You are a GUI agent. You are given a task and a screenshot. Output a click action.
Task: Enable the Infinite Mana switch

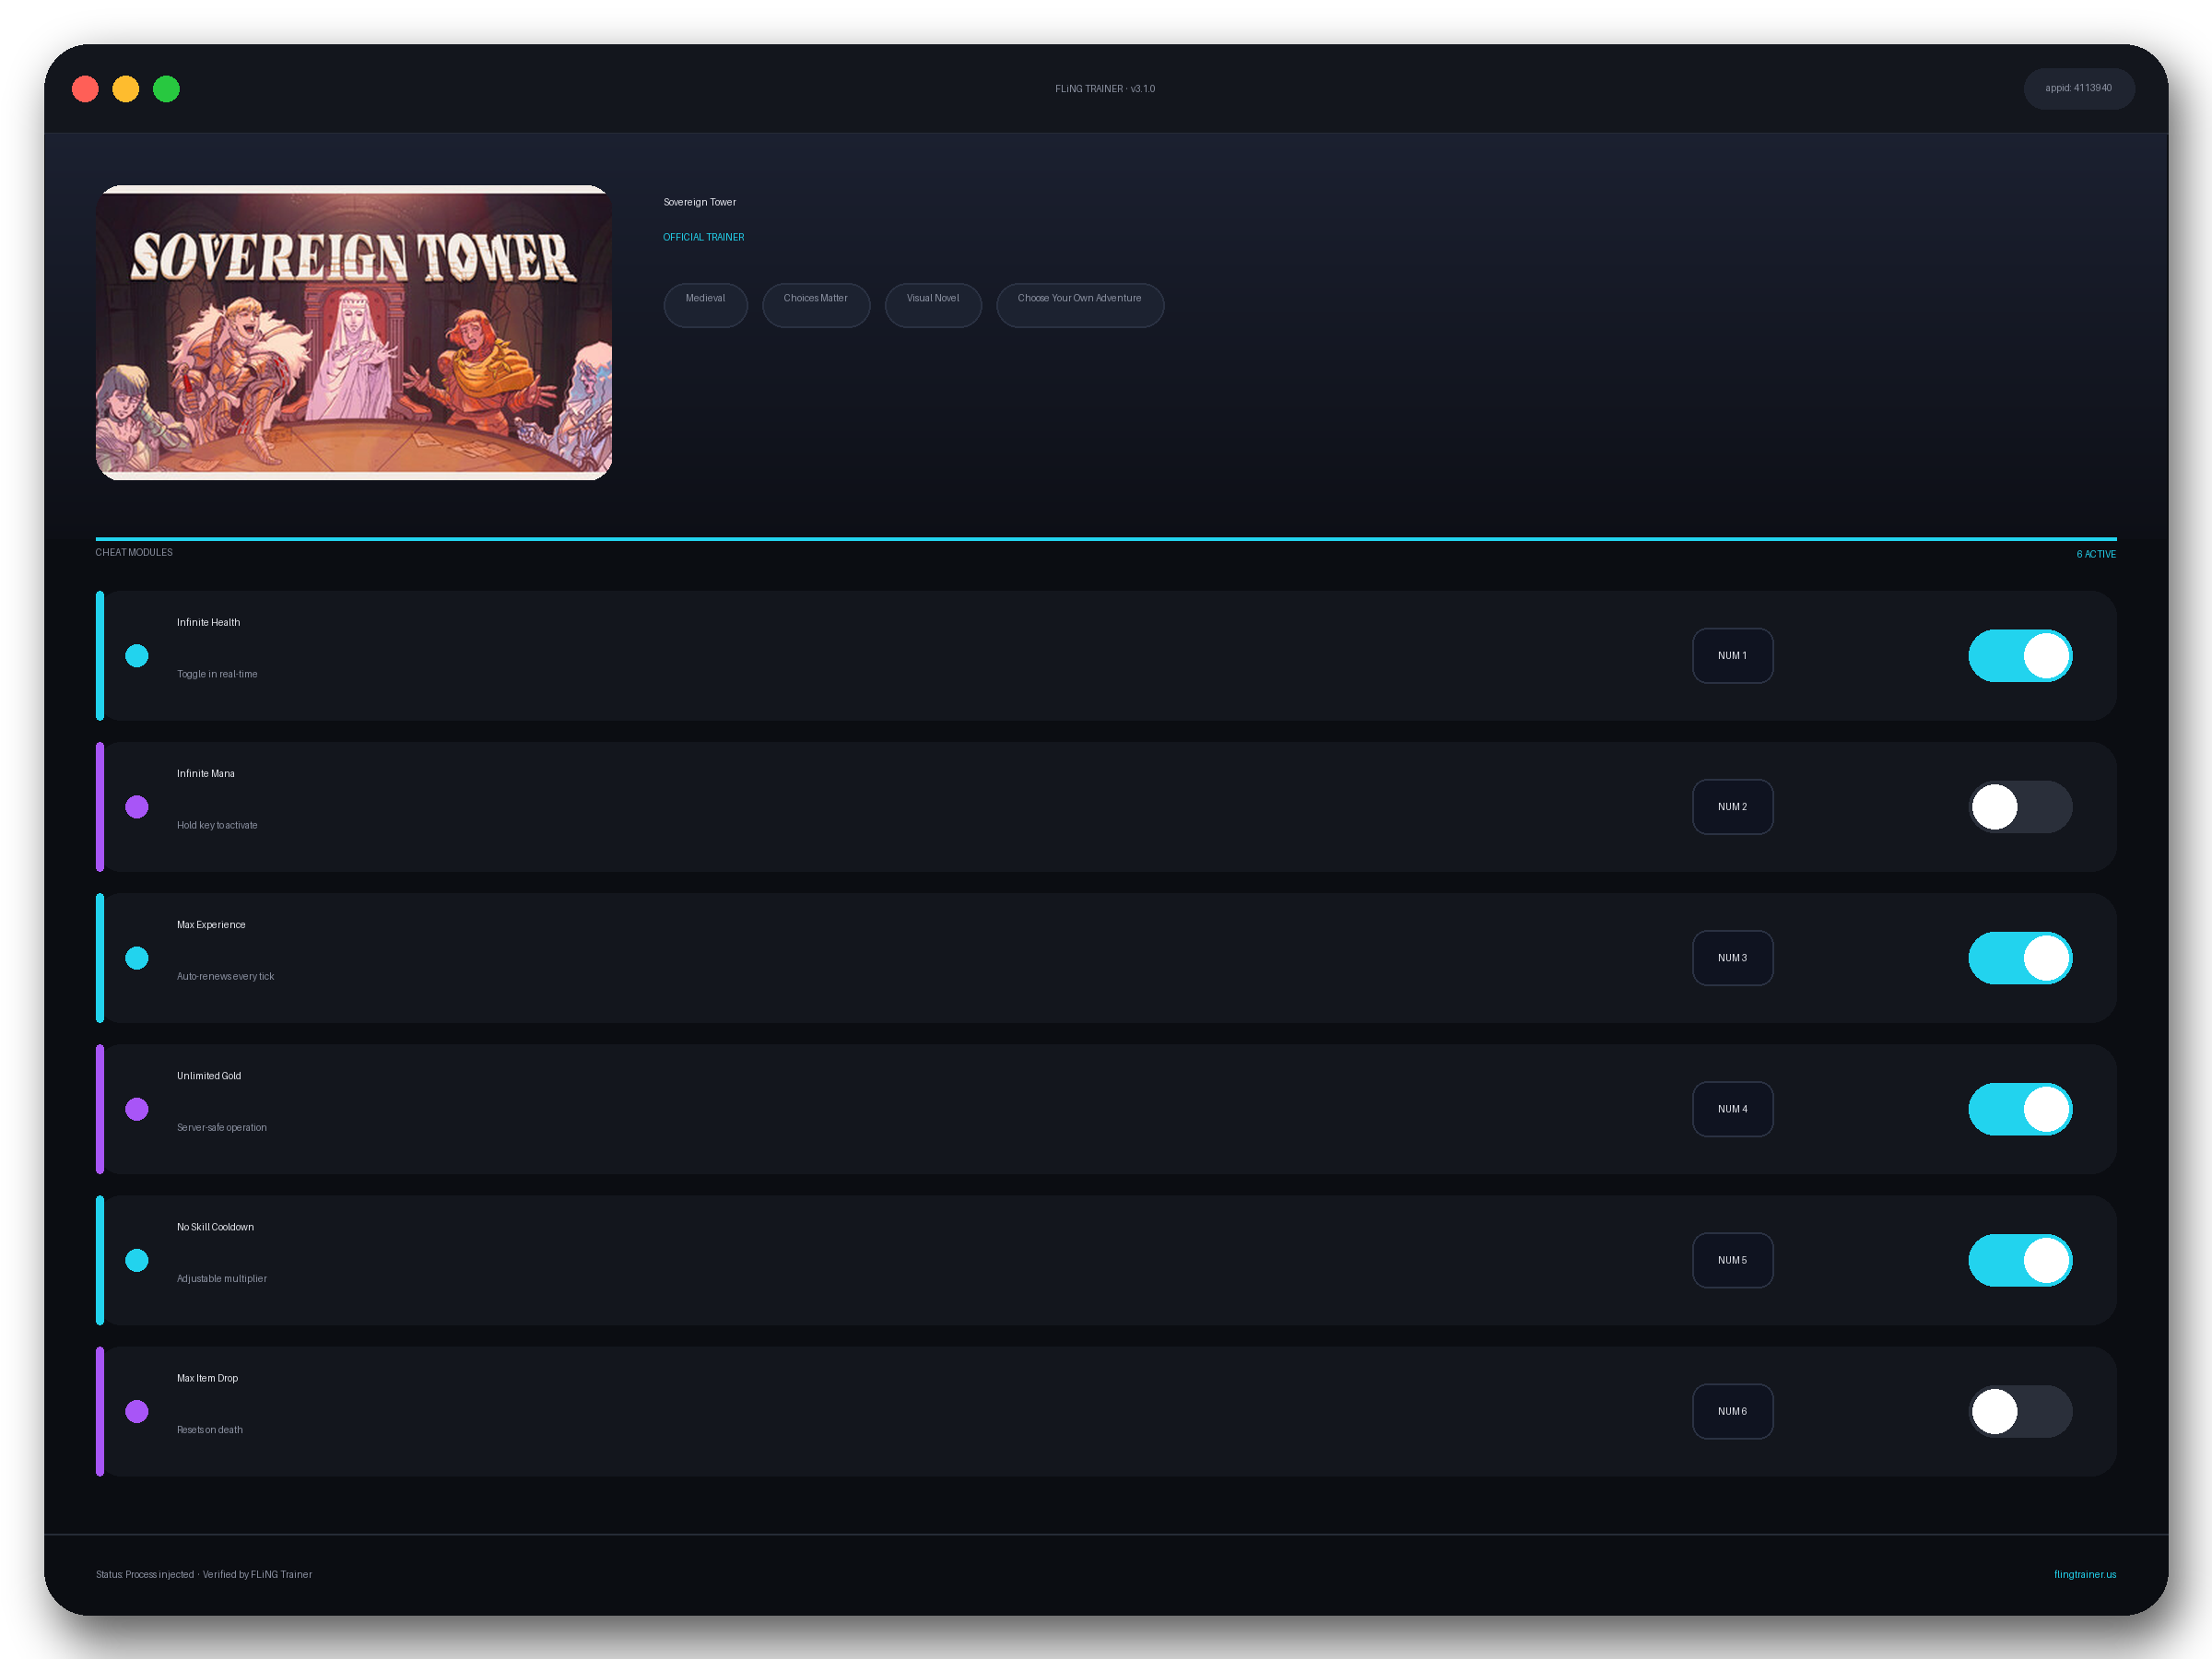pos(2020,807)
